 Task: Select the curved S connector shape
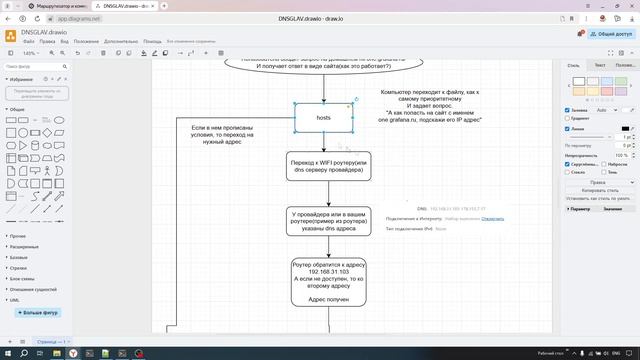click(x=35, y=196)
